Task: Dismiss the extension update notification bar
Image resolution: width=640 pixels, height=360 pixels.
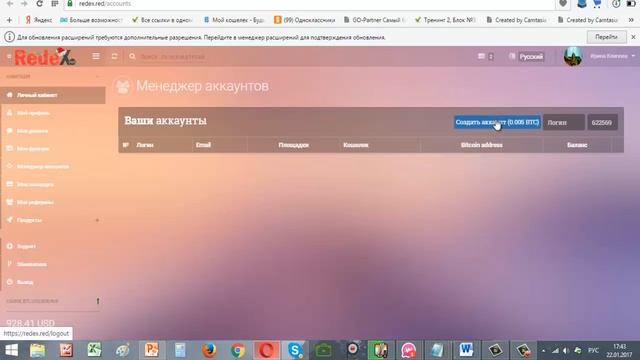Action: tap(633, 37)
